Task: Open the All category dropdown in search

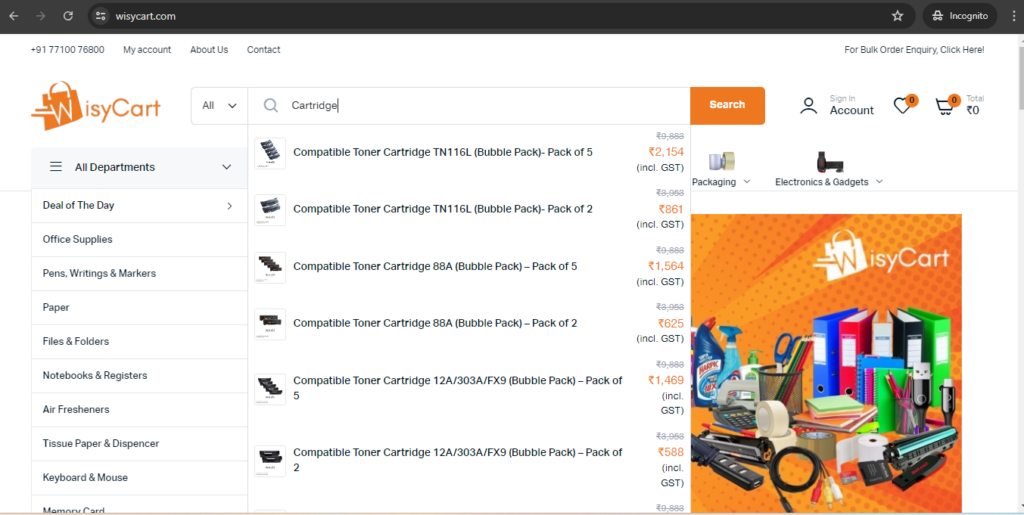Action: point(219,105)
